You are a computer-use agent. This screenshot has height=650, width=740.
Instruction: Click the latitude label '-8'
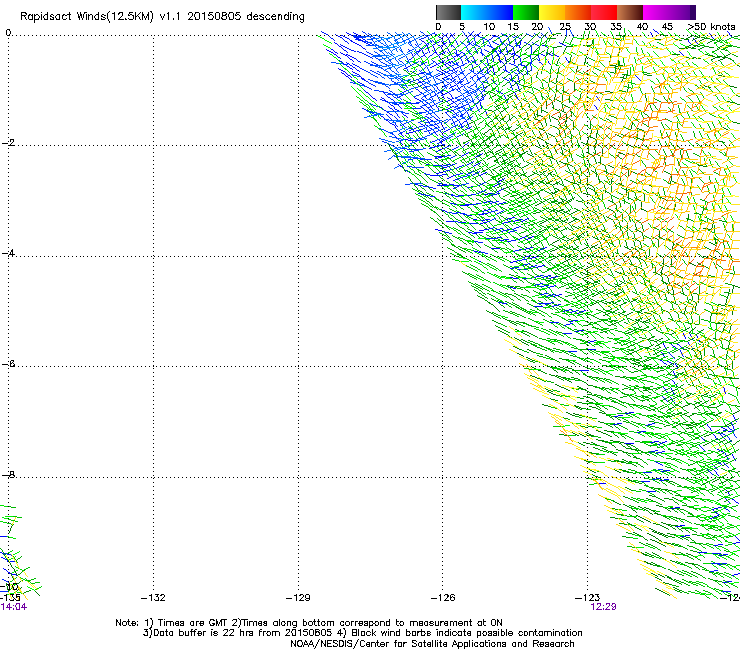coord(8,474)
